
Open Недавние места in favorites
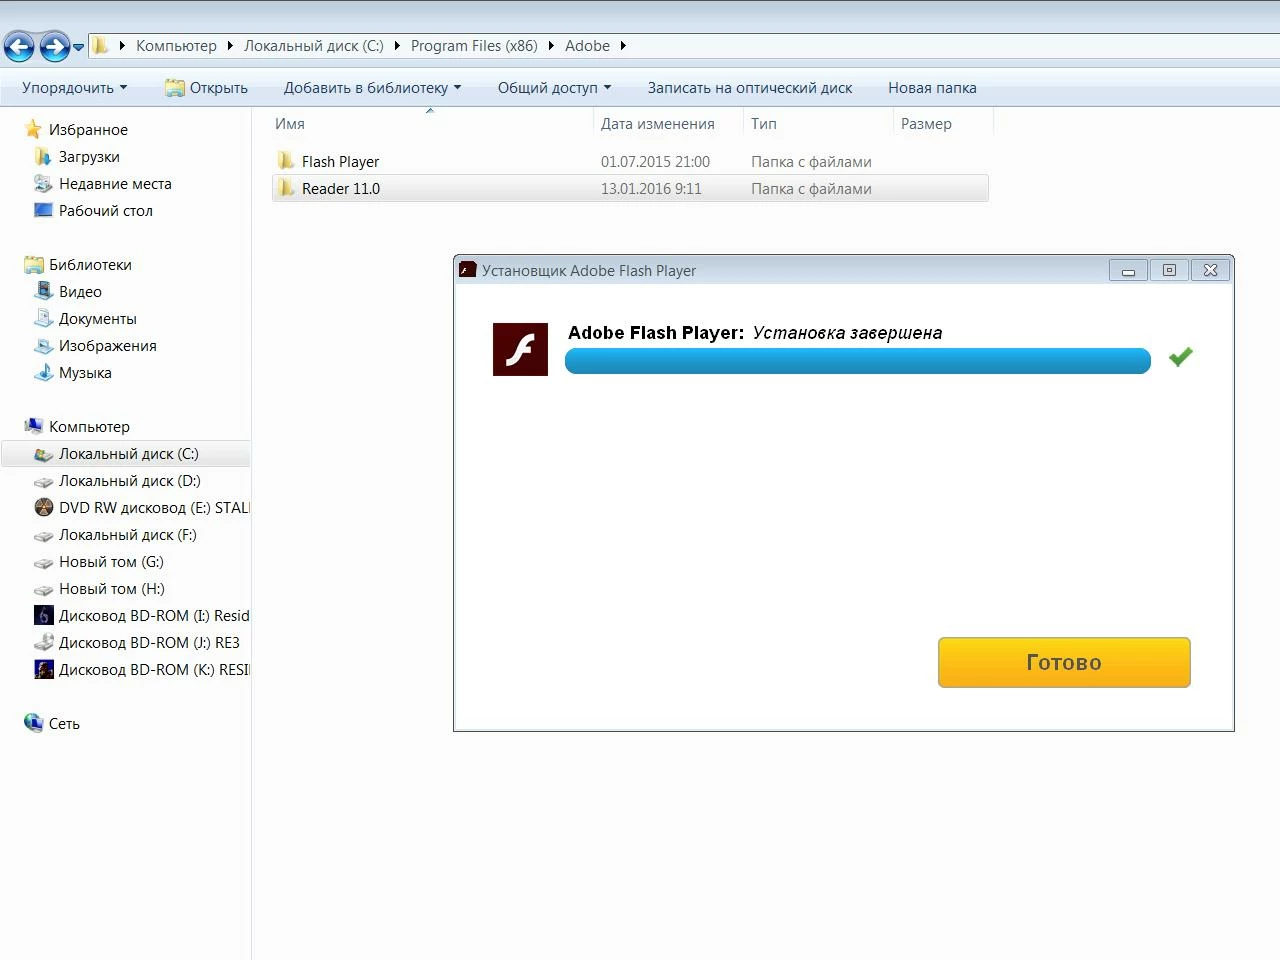click(x=115, y=184)
